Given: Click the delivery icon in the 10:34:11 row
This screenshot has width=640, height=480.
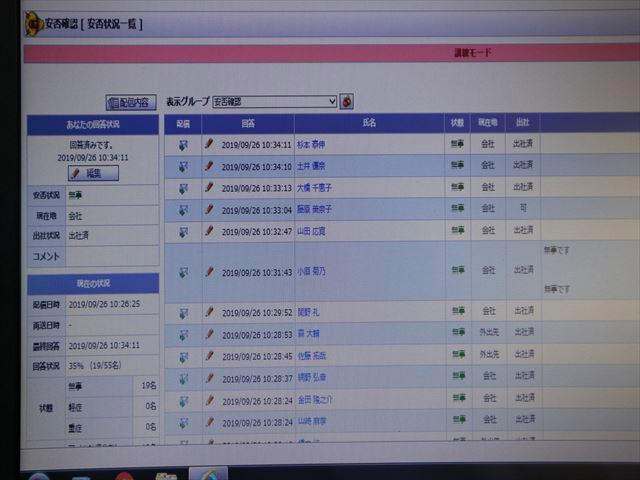Looking at the screenshot, I should pos(183,145).
